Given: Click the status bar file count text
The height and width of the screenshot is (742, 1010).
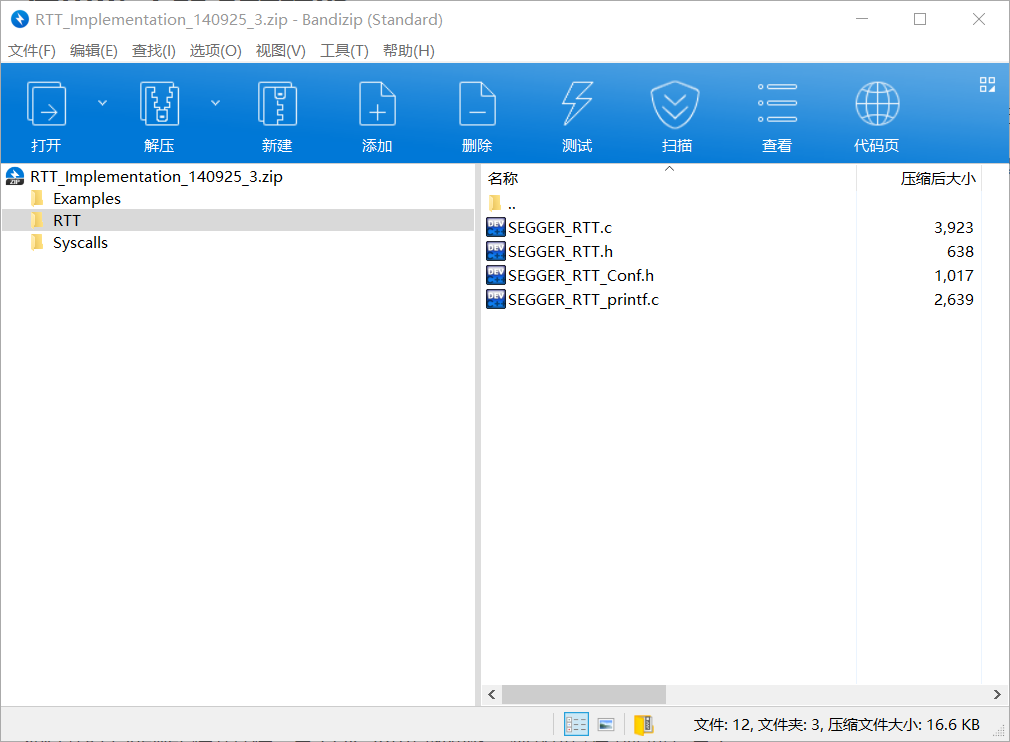Looking at the screenshot, I should (836, 725).
